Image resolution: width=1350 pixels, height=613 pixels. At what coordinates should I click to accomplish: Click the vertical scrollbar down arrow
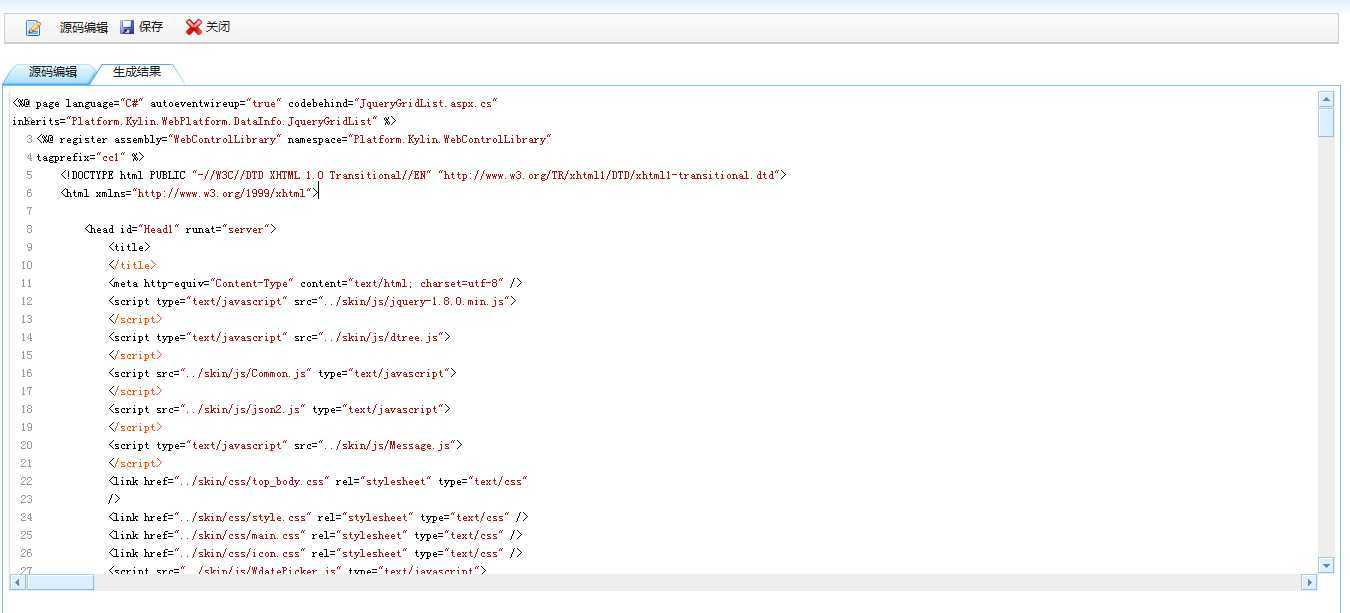click(1326, 565)
